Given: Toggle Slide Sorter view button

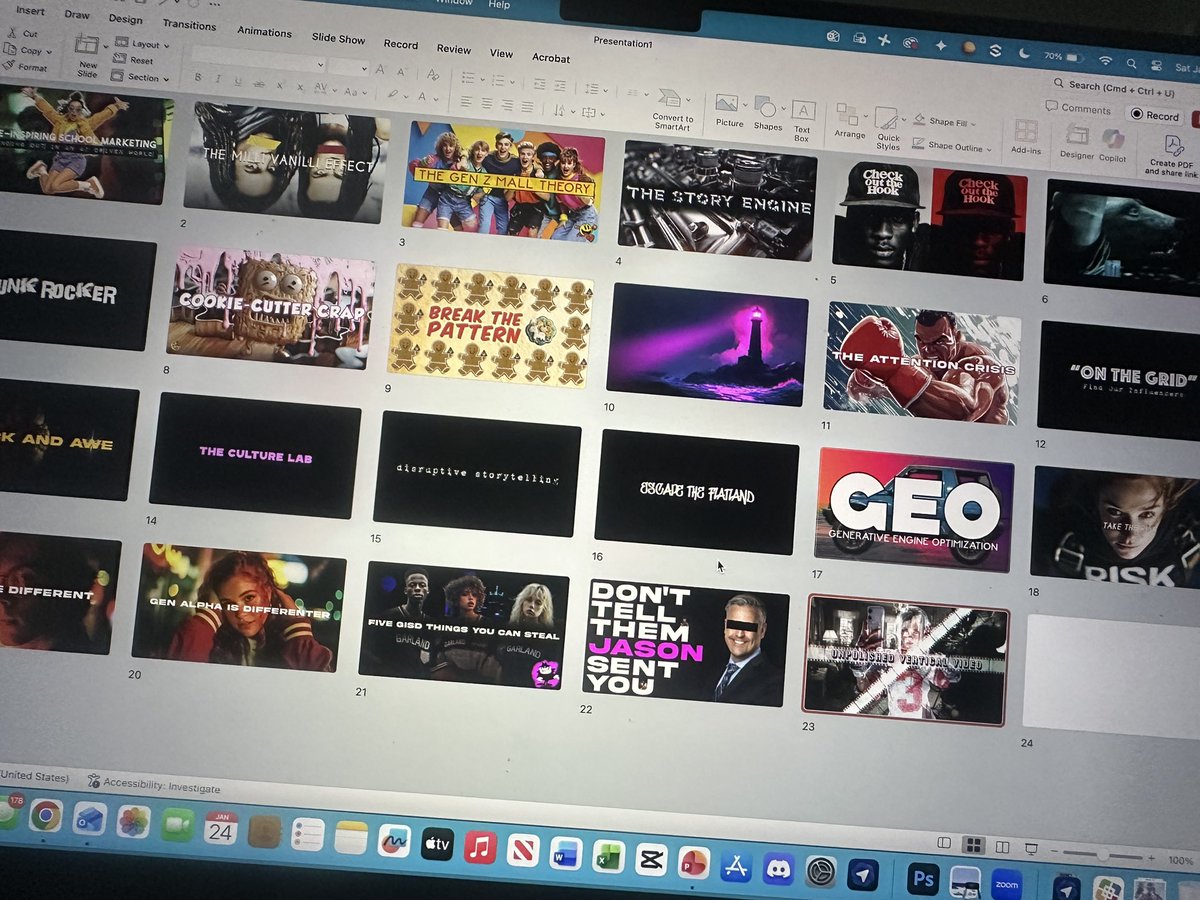Looking at the screenshot, I should (x=974, y=845).
